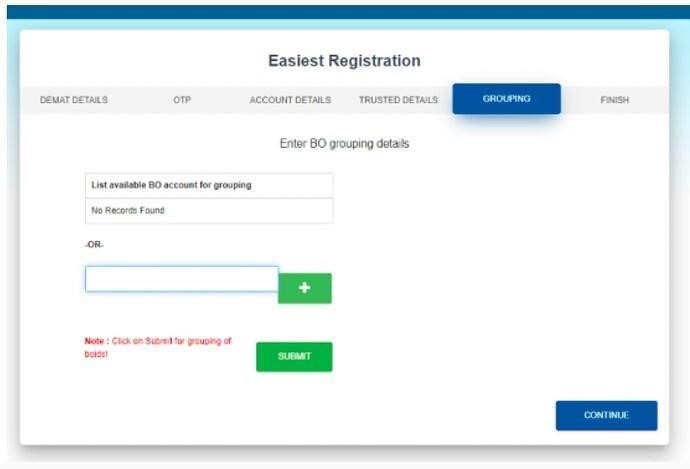Select the TRUSTED DETAILS tab
This screenshot has height=469, width=690.
click(x=398, y=100)
